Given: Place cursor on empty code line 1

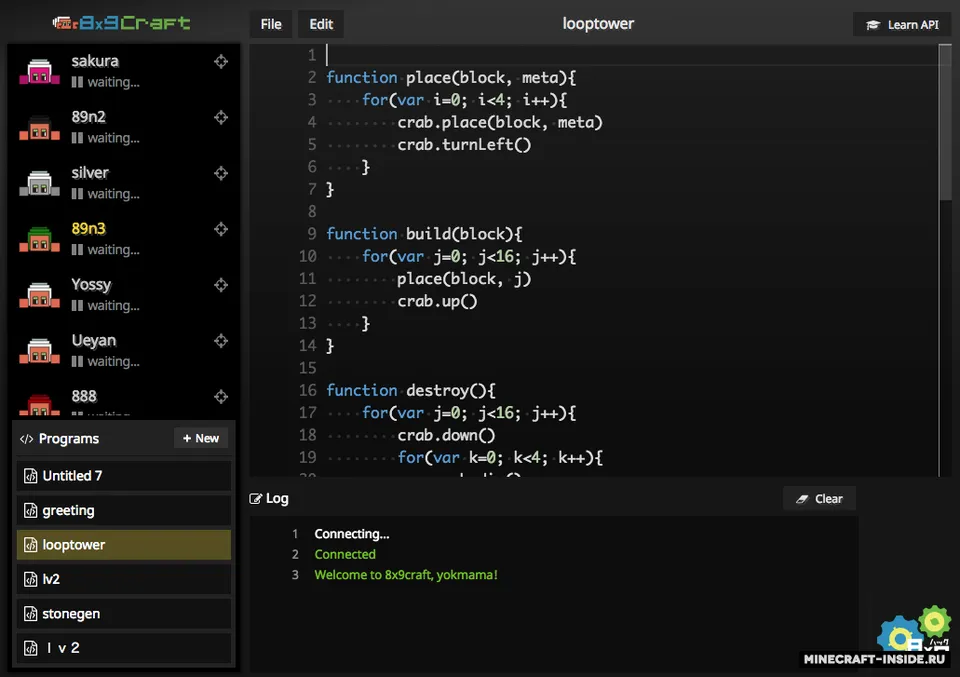Looking at the screenshot, I should coord(631,55).
